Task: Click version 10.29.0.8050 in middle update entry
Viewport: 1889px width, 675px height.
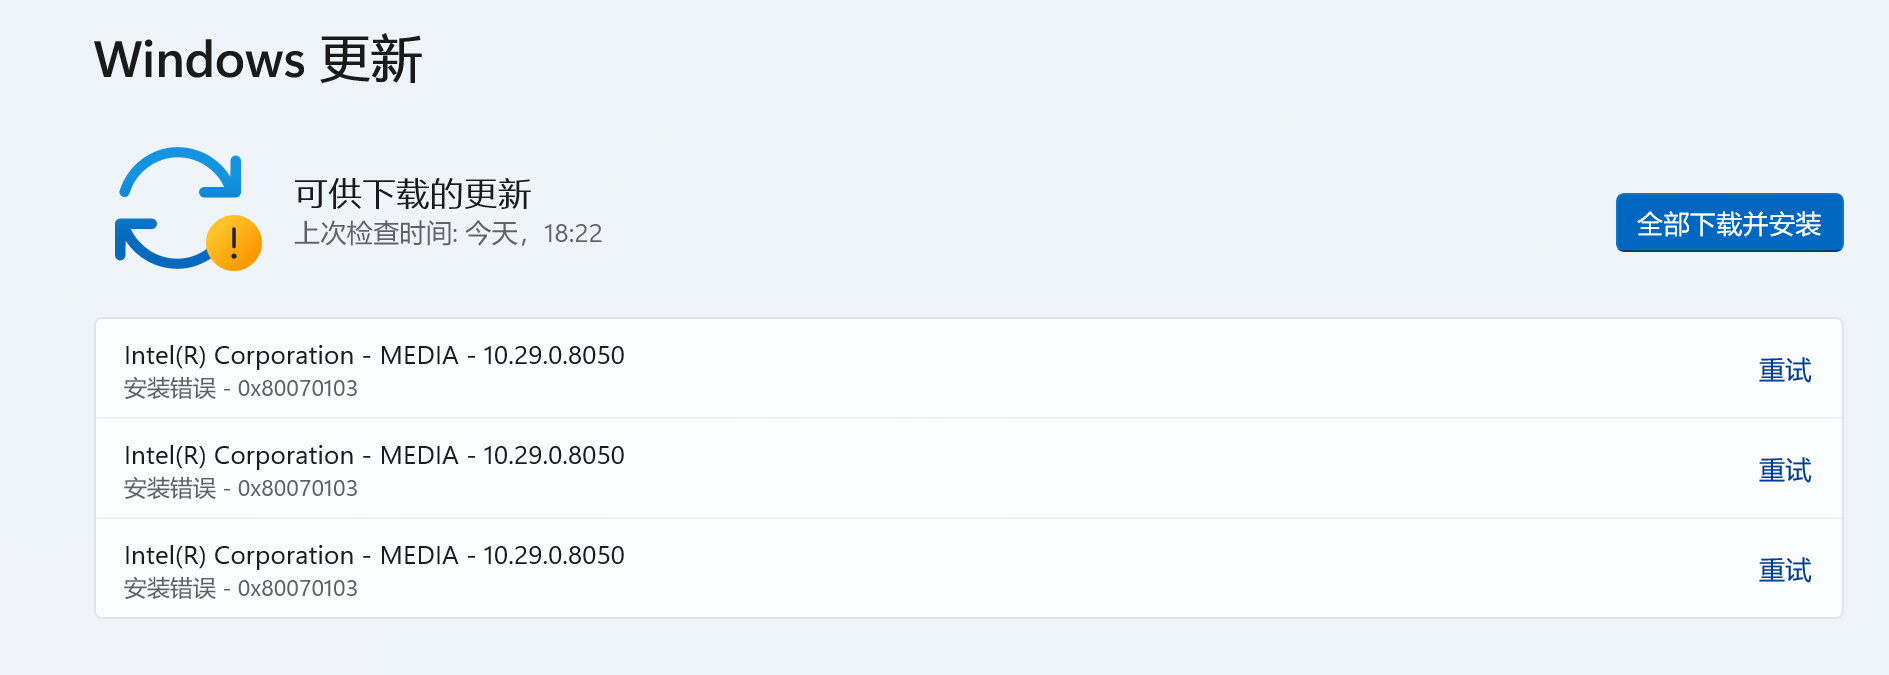Action: click(x=554, y=456)
